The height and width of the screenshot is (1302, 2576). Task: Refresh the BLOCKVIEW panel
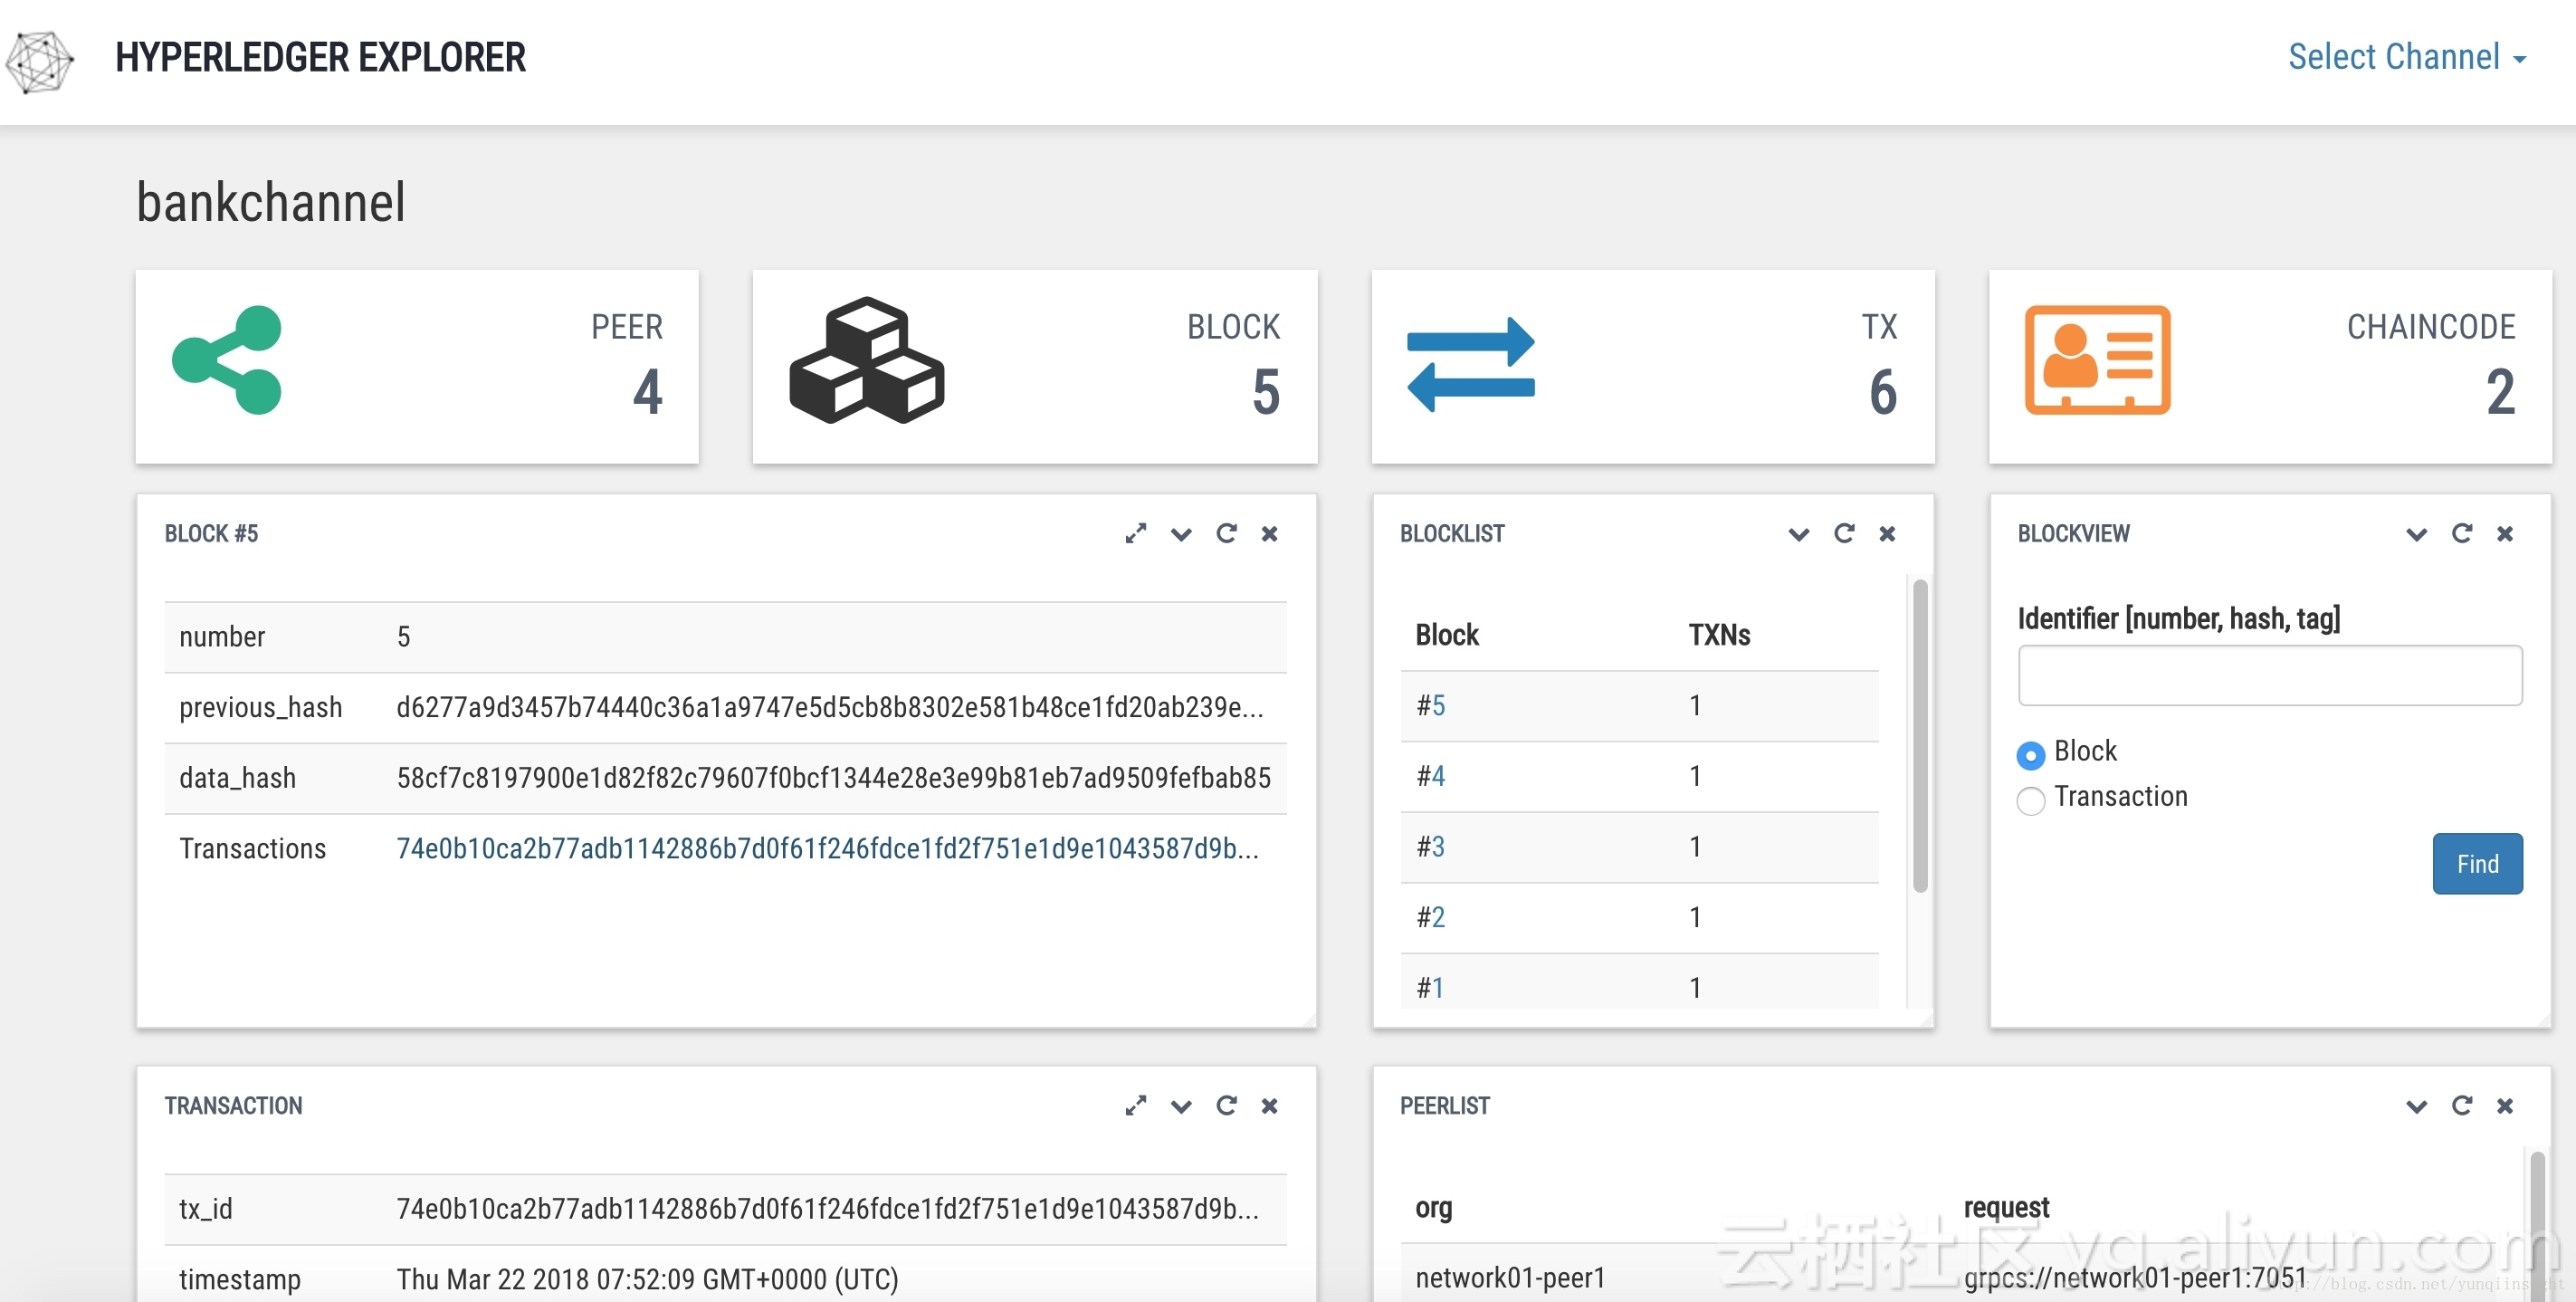point(2463,533)
